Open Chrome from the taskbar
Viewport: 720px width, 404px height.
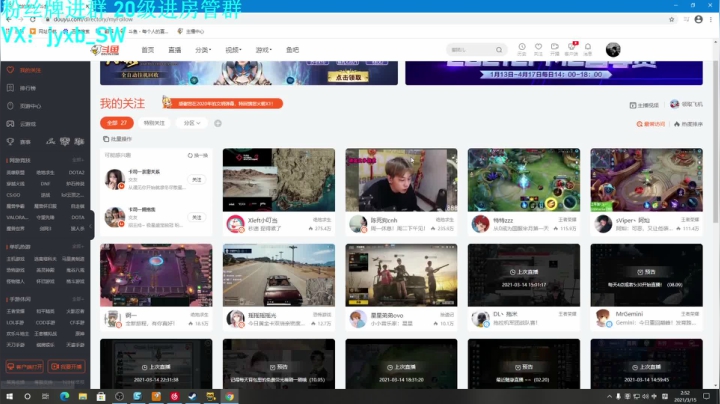[229, 396]
